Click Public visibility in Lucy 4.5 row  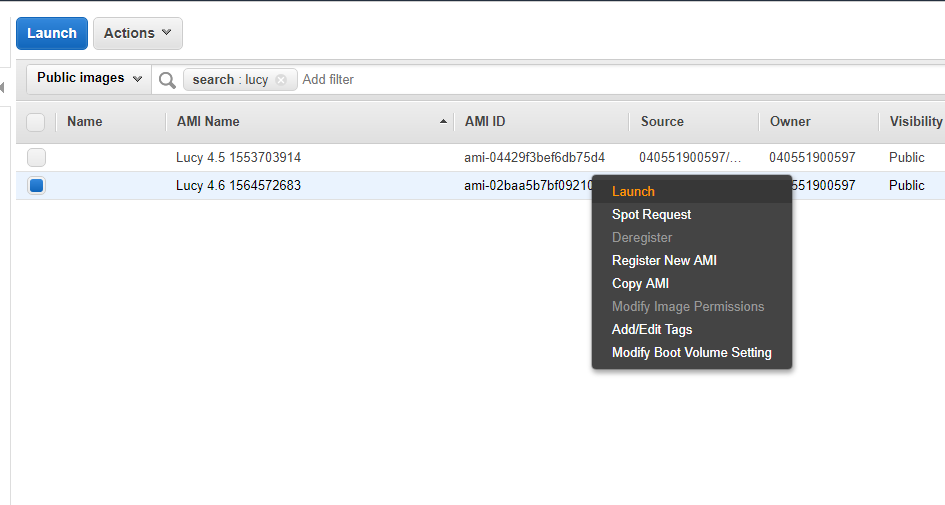pos(906,157)
